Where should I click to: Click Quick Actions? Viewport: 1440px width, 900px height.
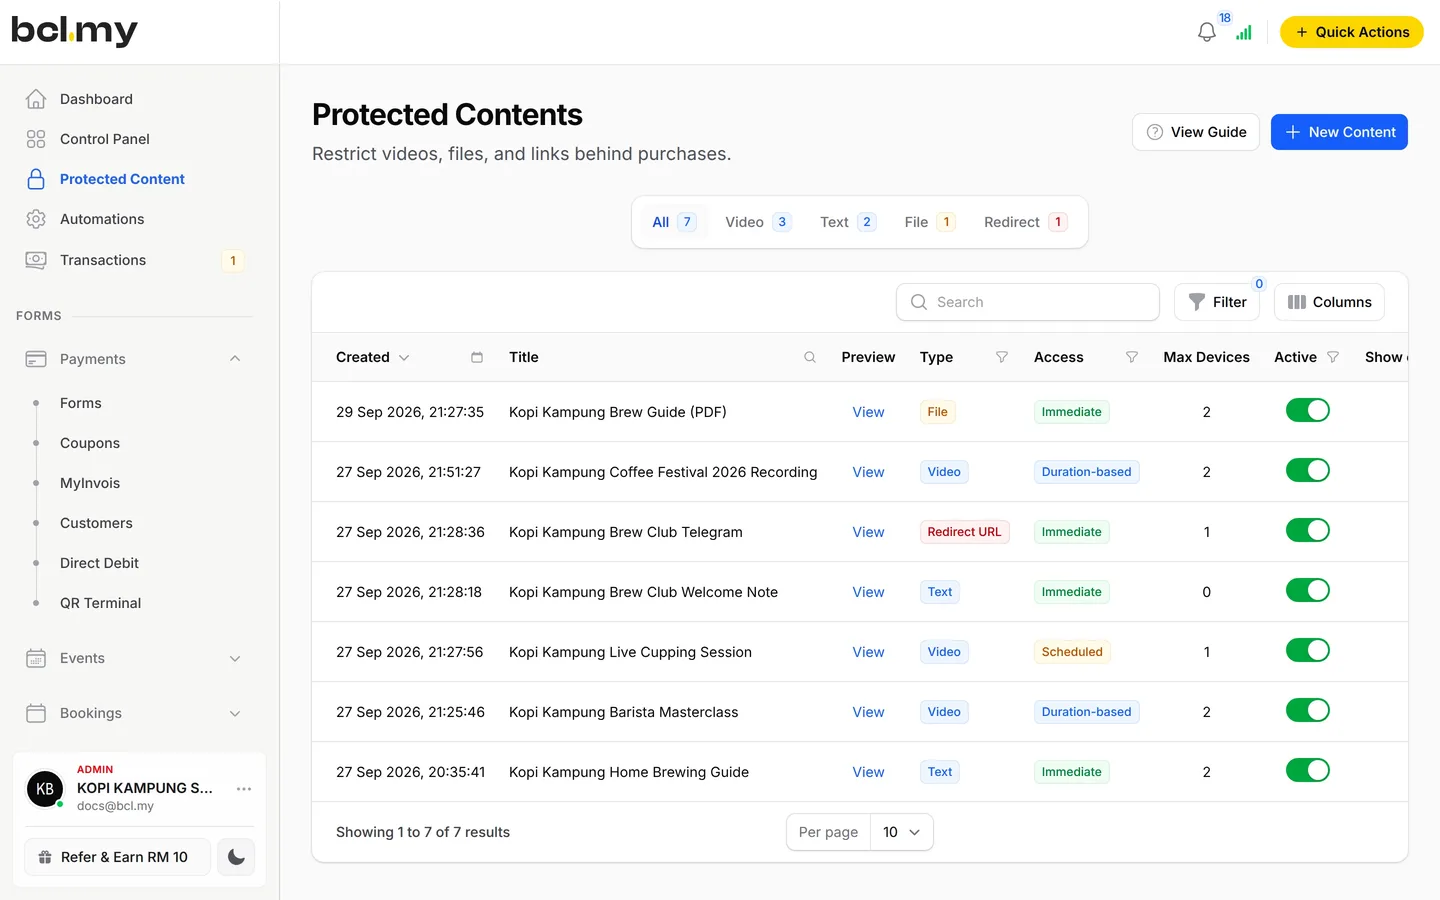pyautogui.click(x=1352, y=32)
